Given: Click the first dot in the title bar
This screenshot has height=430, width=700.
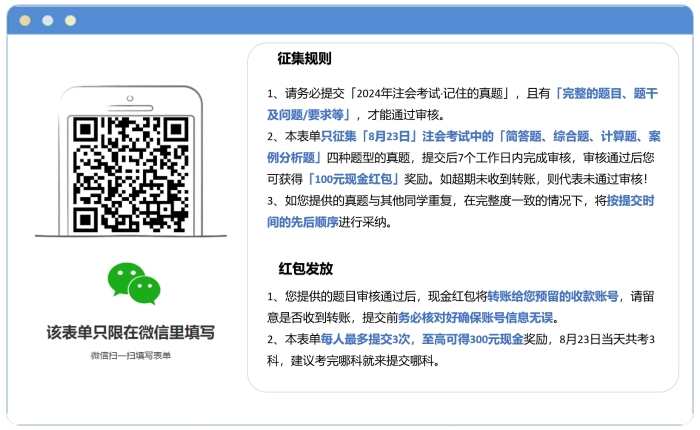Looking at the screenshot, I should click(x=24, y=20).
